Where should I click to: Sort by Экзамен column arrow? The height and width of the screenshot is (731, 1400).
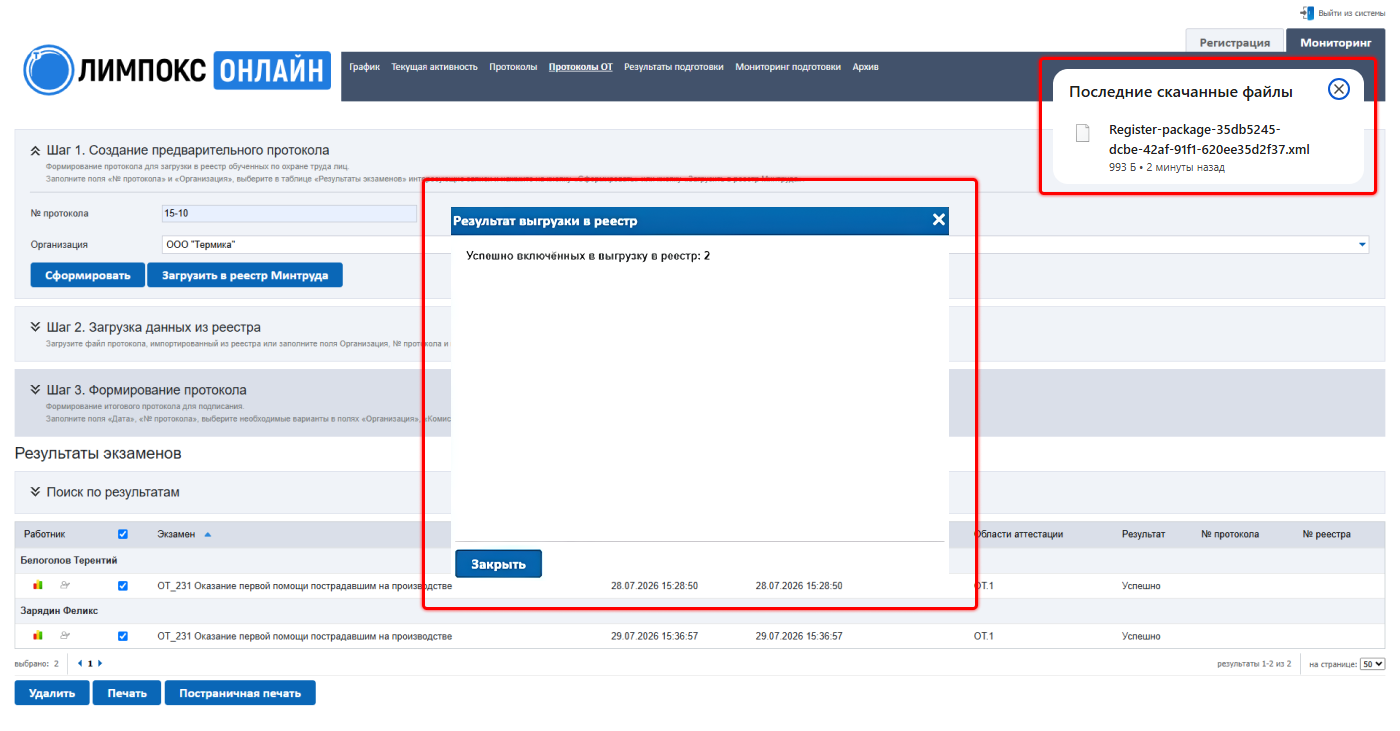point(208,534)
